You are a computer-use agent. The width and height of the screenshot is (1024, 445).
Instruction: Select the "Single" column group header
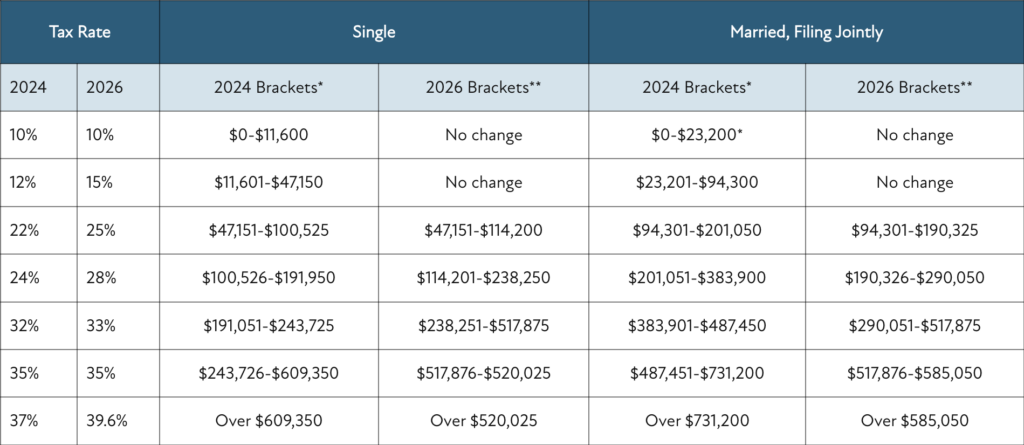click(374, 32)
